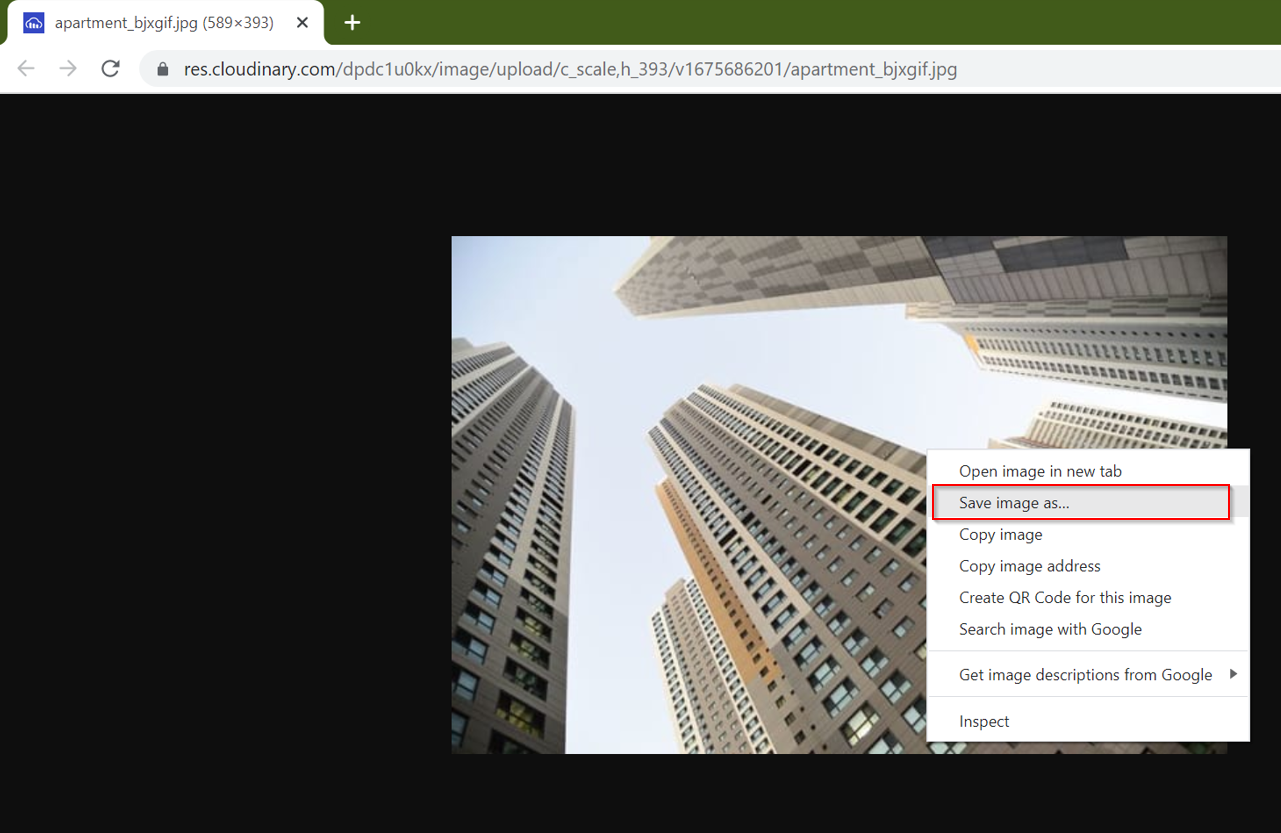Open a new tab with plus button
Viewport: 1281px width, 833px height.
pos(352,22)
